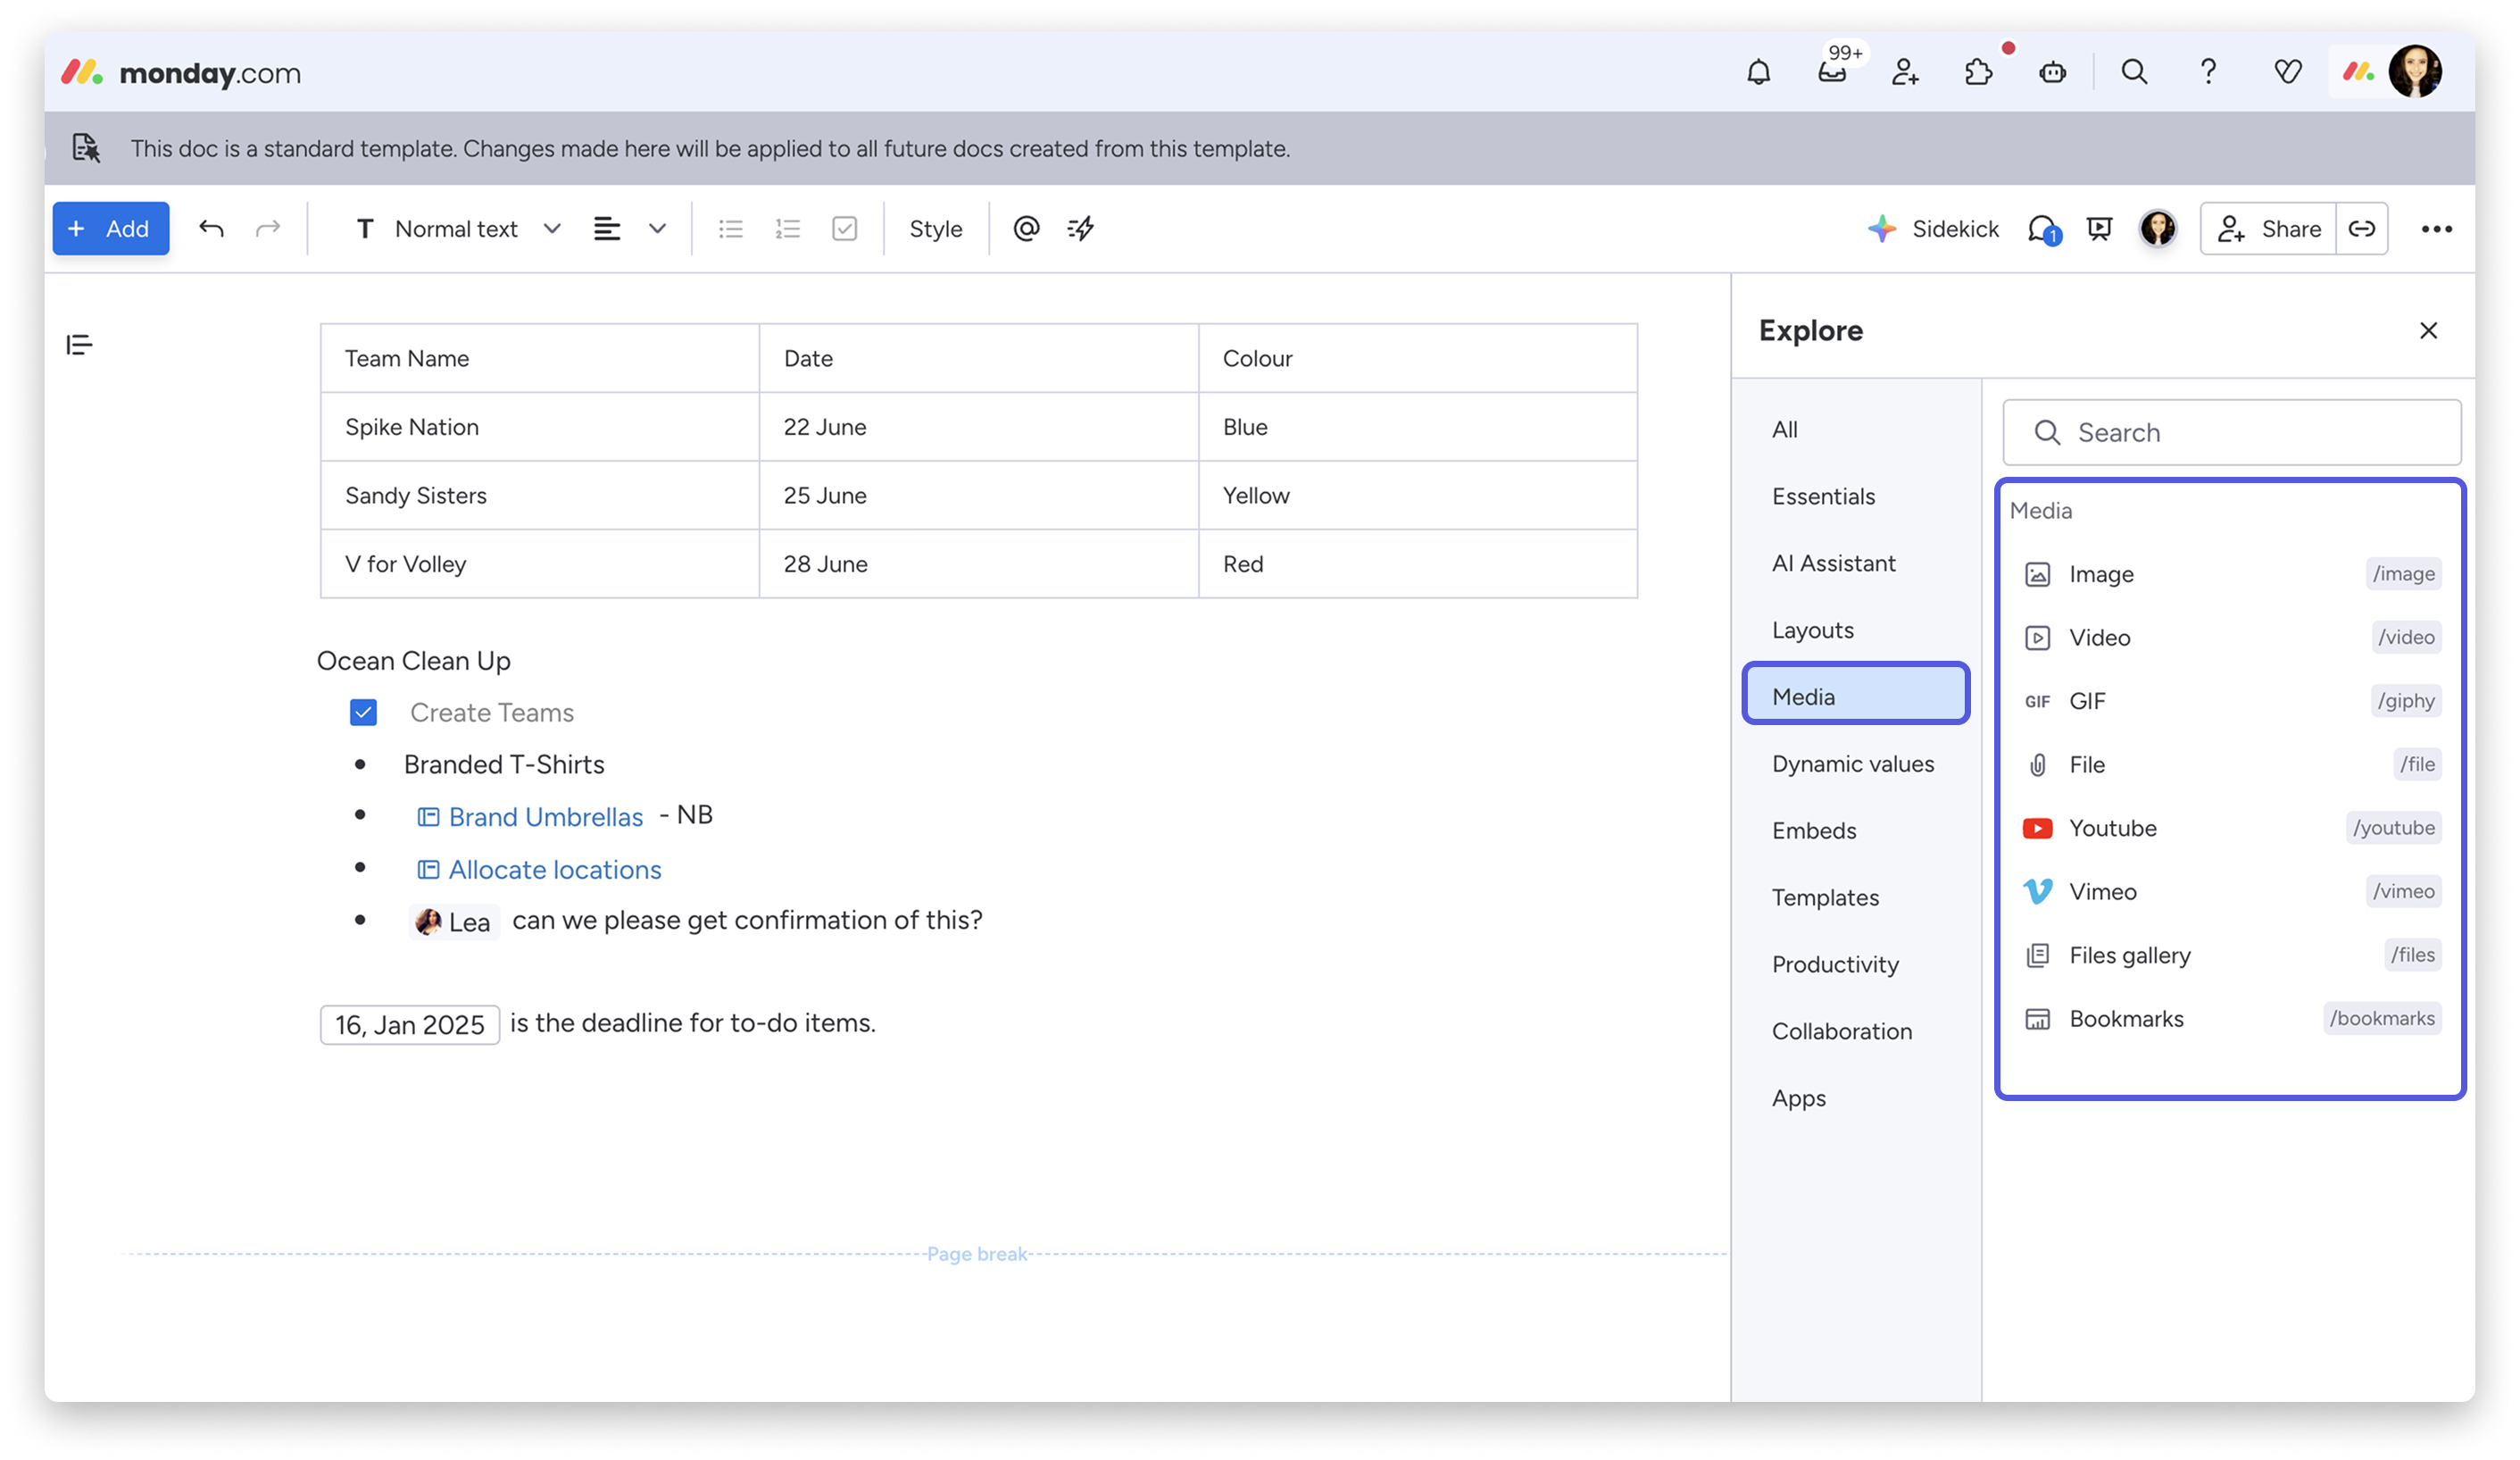Open the three-dot more options menu
Image resolution: width=2520 pixels, height=1460 pixels.
[x=2436, y=229]
